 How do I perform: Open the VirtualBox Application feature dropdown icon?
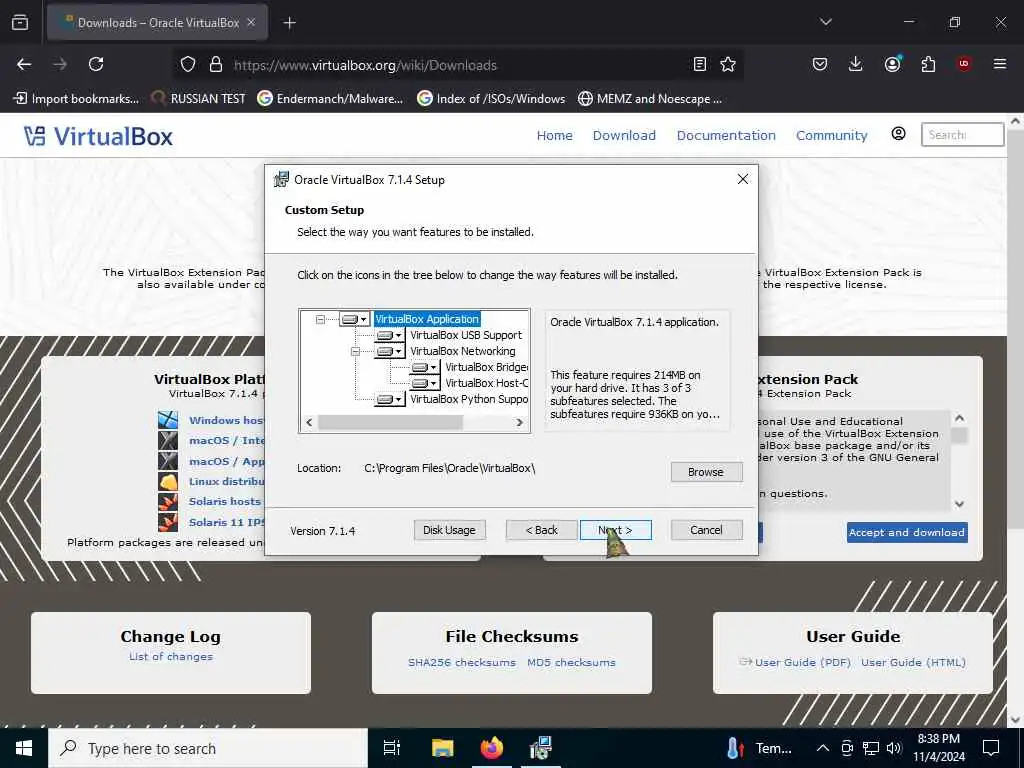coord(355,319)
